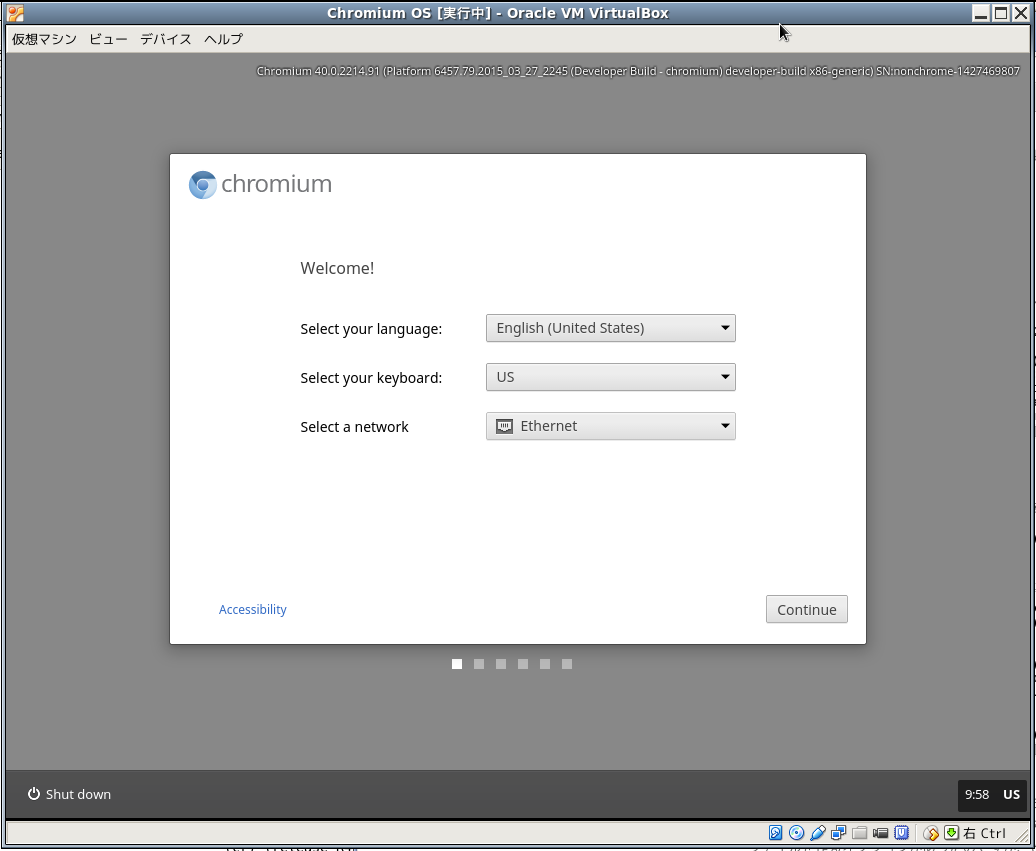Click the USB devices status icon

[818, 832]
